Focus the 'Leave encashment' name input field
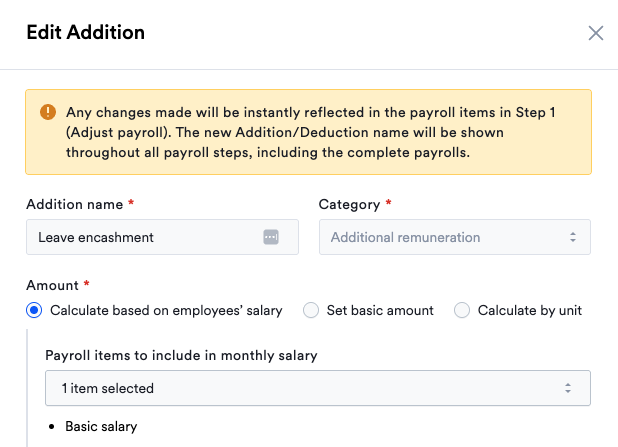Screen dimensions: 618x447 [x=145, y=237]
